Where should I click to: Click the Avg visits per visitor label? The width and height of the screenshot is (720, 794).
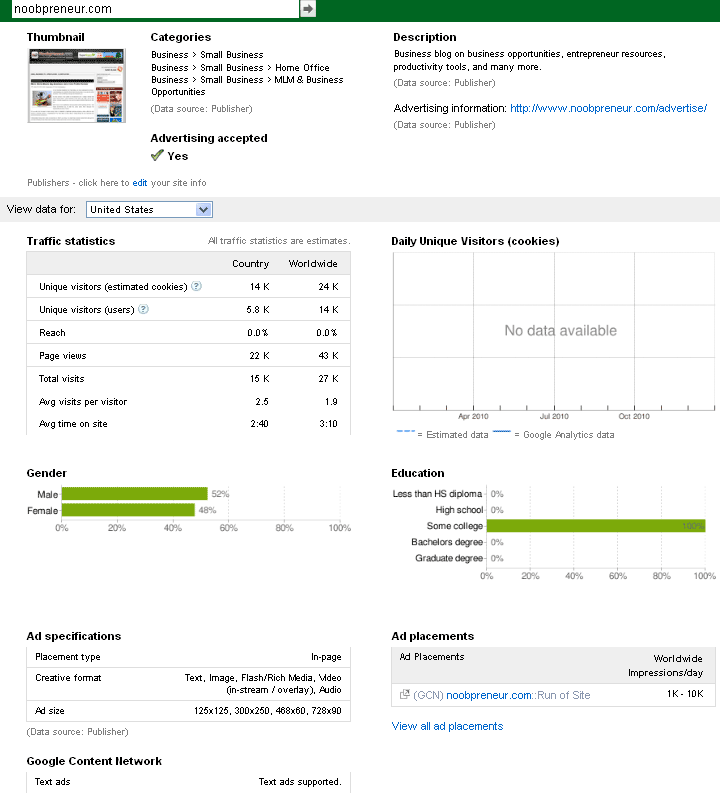tap(83, 402)
